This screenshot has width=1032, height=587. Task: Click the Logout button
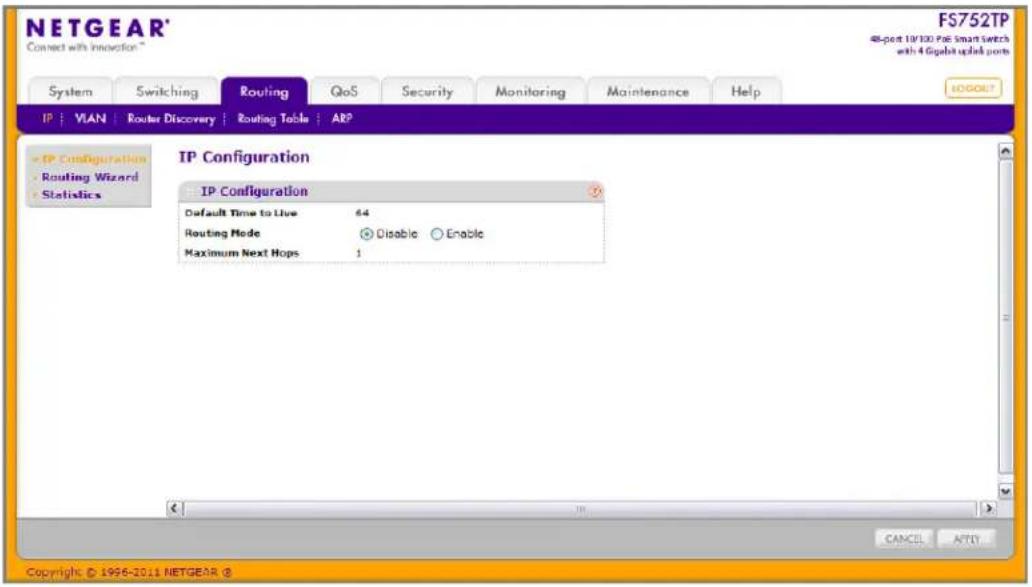pos(973,88)
